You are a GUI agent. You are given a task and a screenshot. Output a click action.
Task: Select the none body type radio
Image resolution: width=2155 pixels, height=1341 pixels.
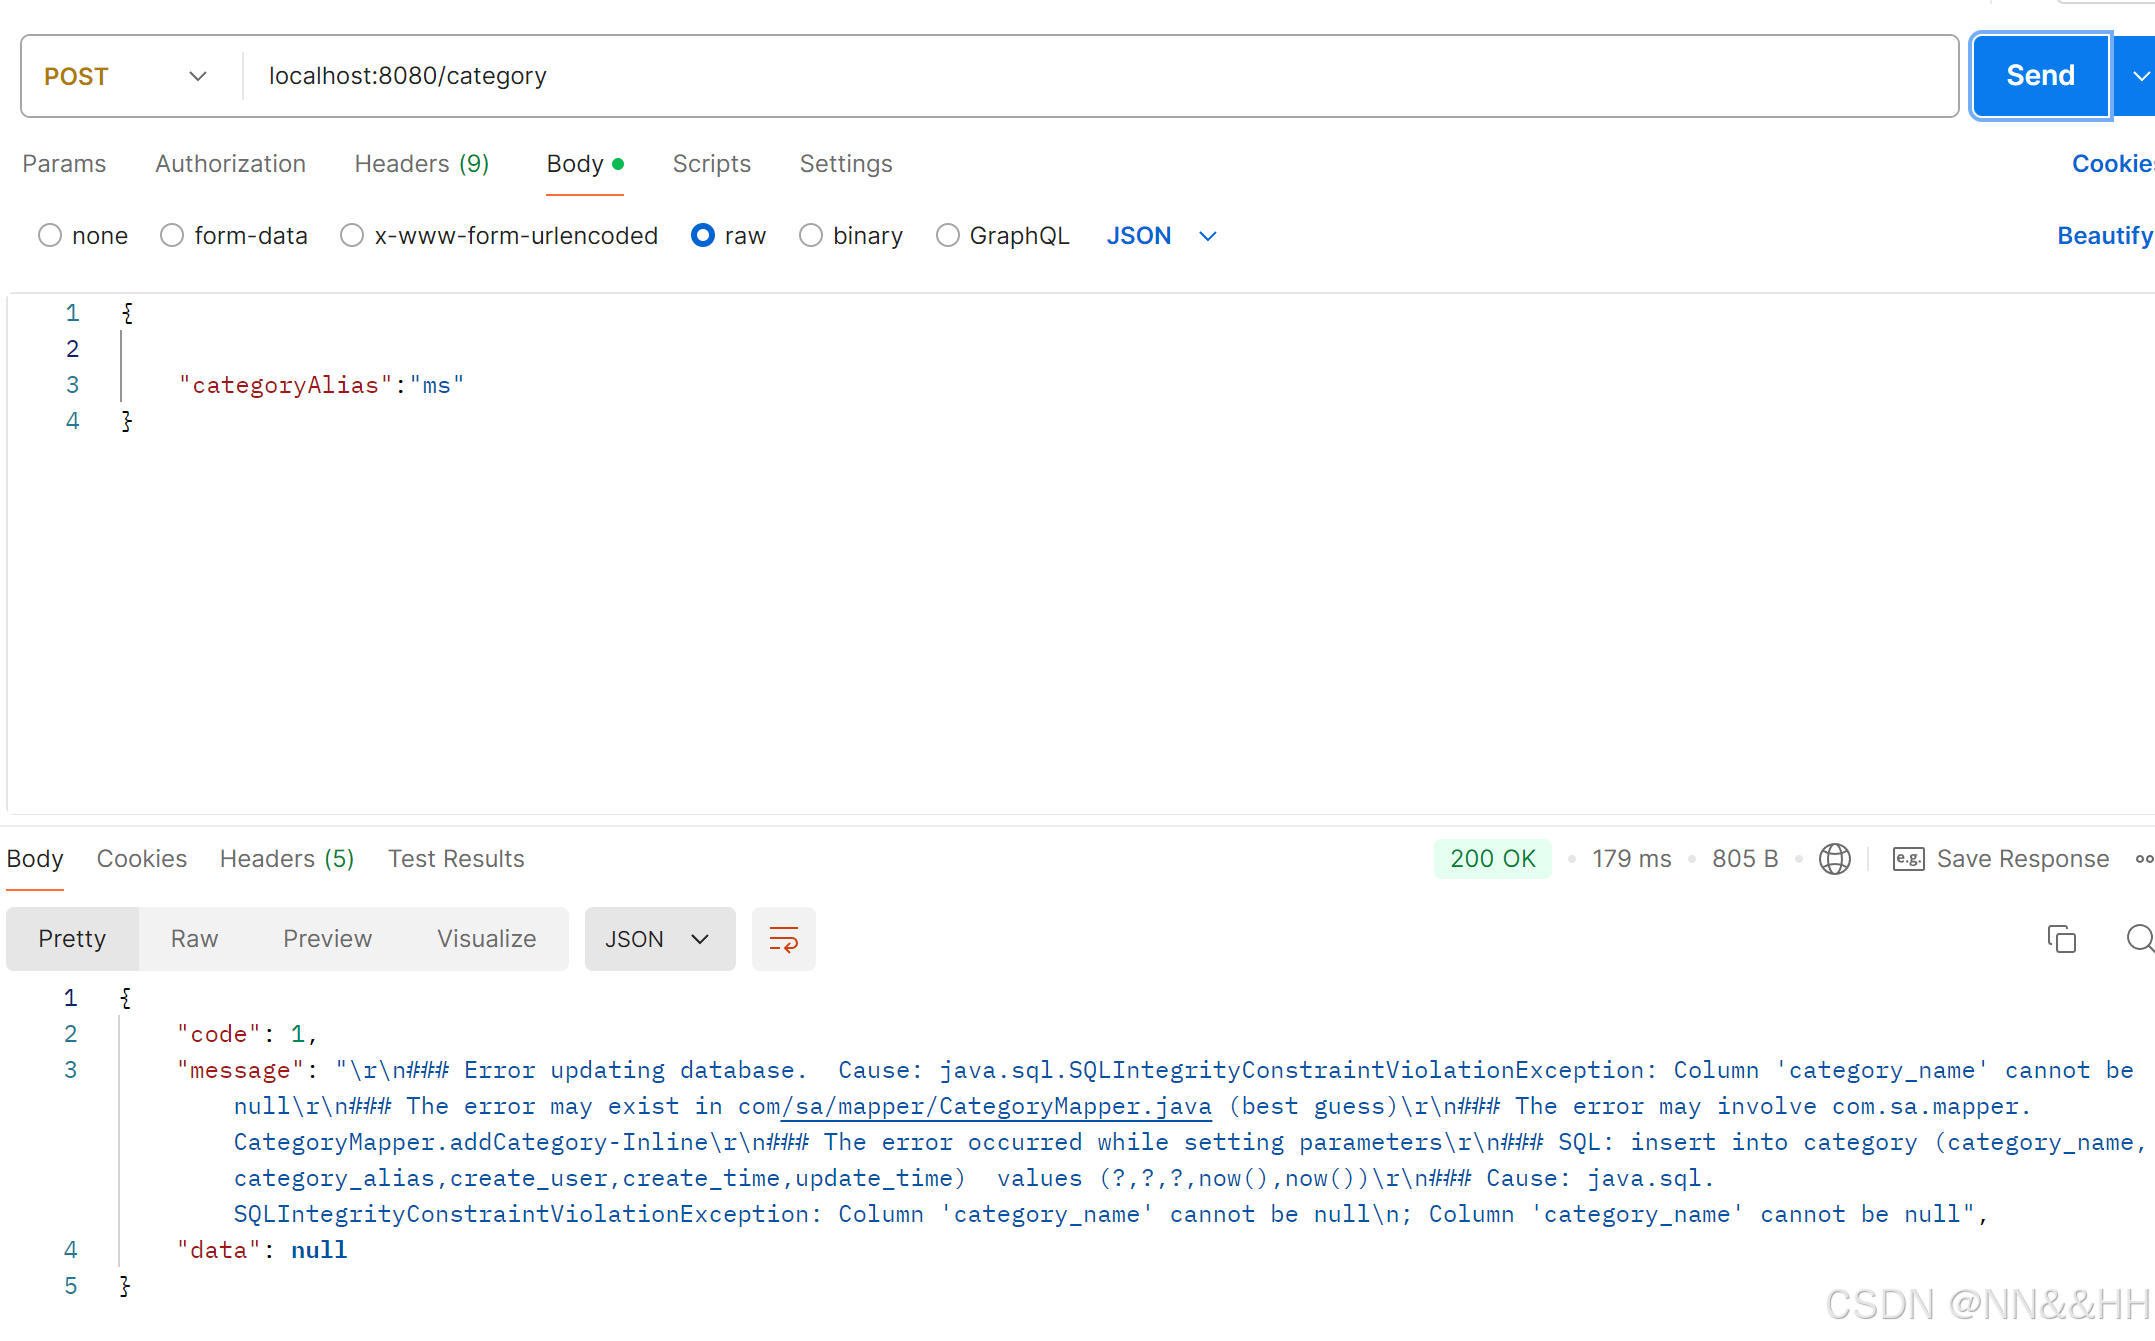(50, 235)
